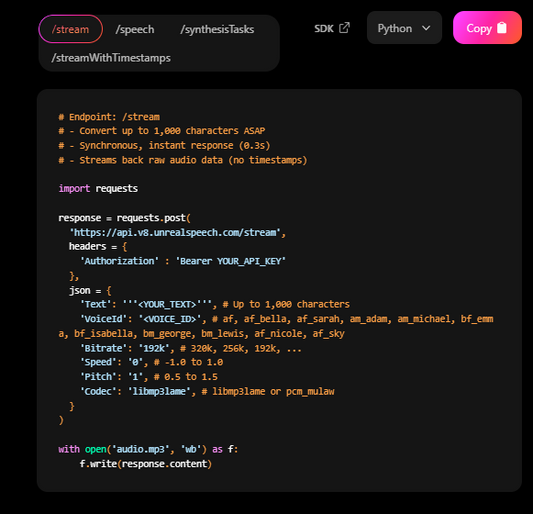Switch to the /speech endpoint tab
Screen dimensions: 533x514
(135, 29)
